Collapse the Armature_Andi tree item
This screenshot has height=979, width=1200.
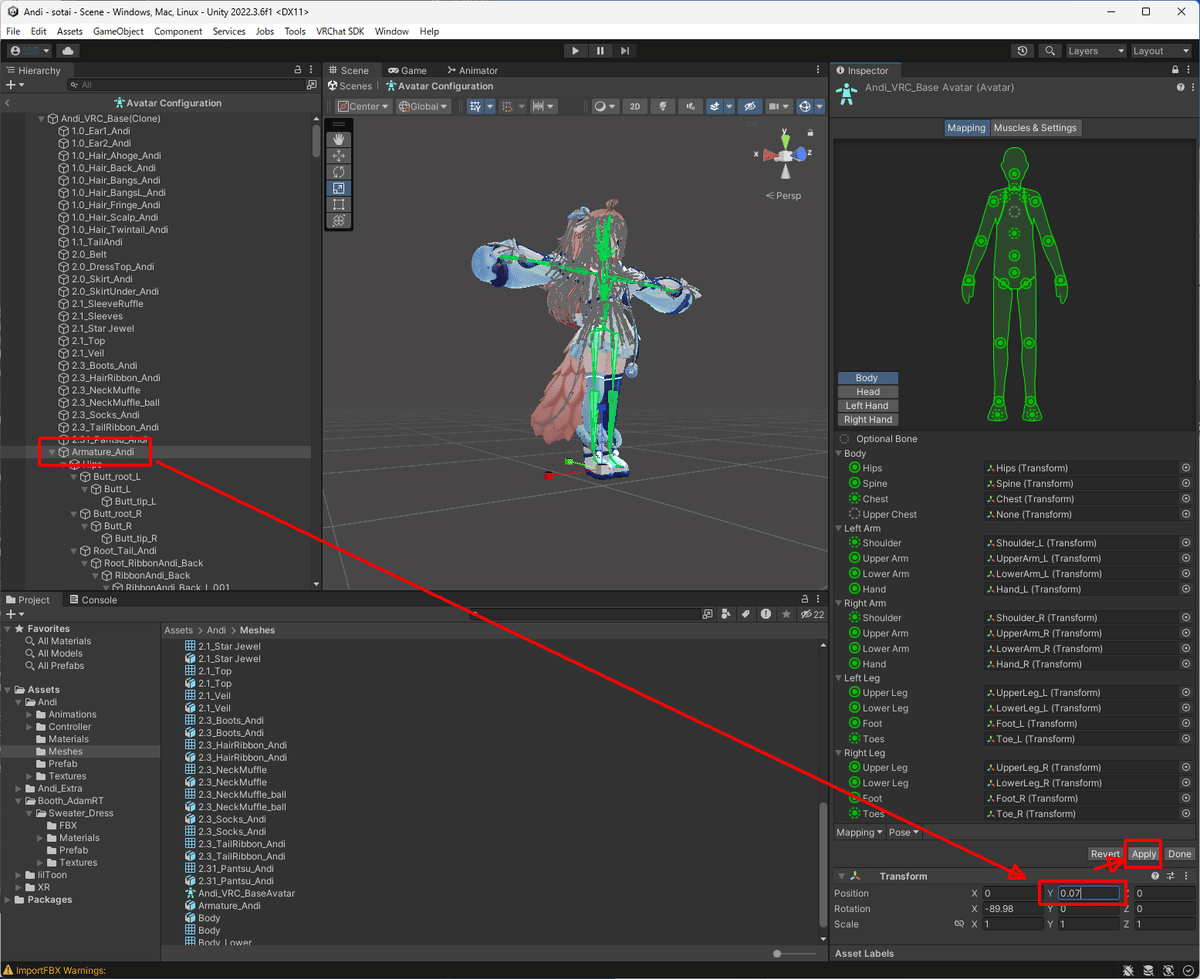tap(52, 452)
